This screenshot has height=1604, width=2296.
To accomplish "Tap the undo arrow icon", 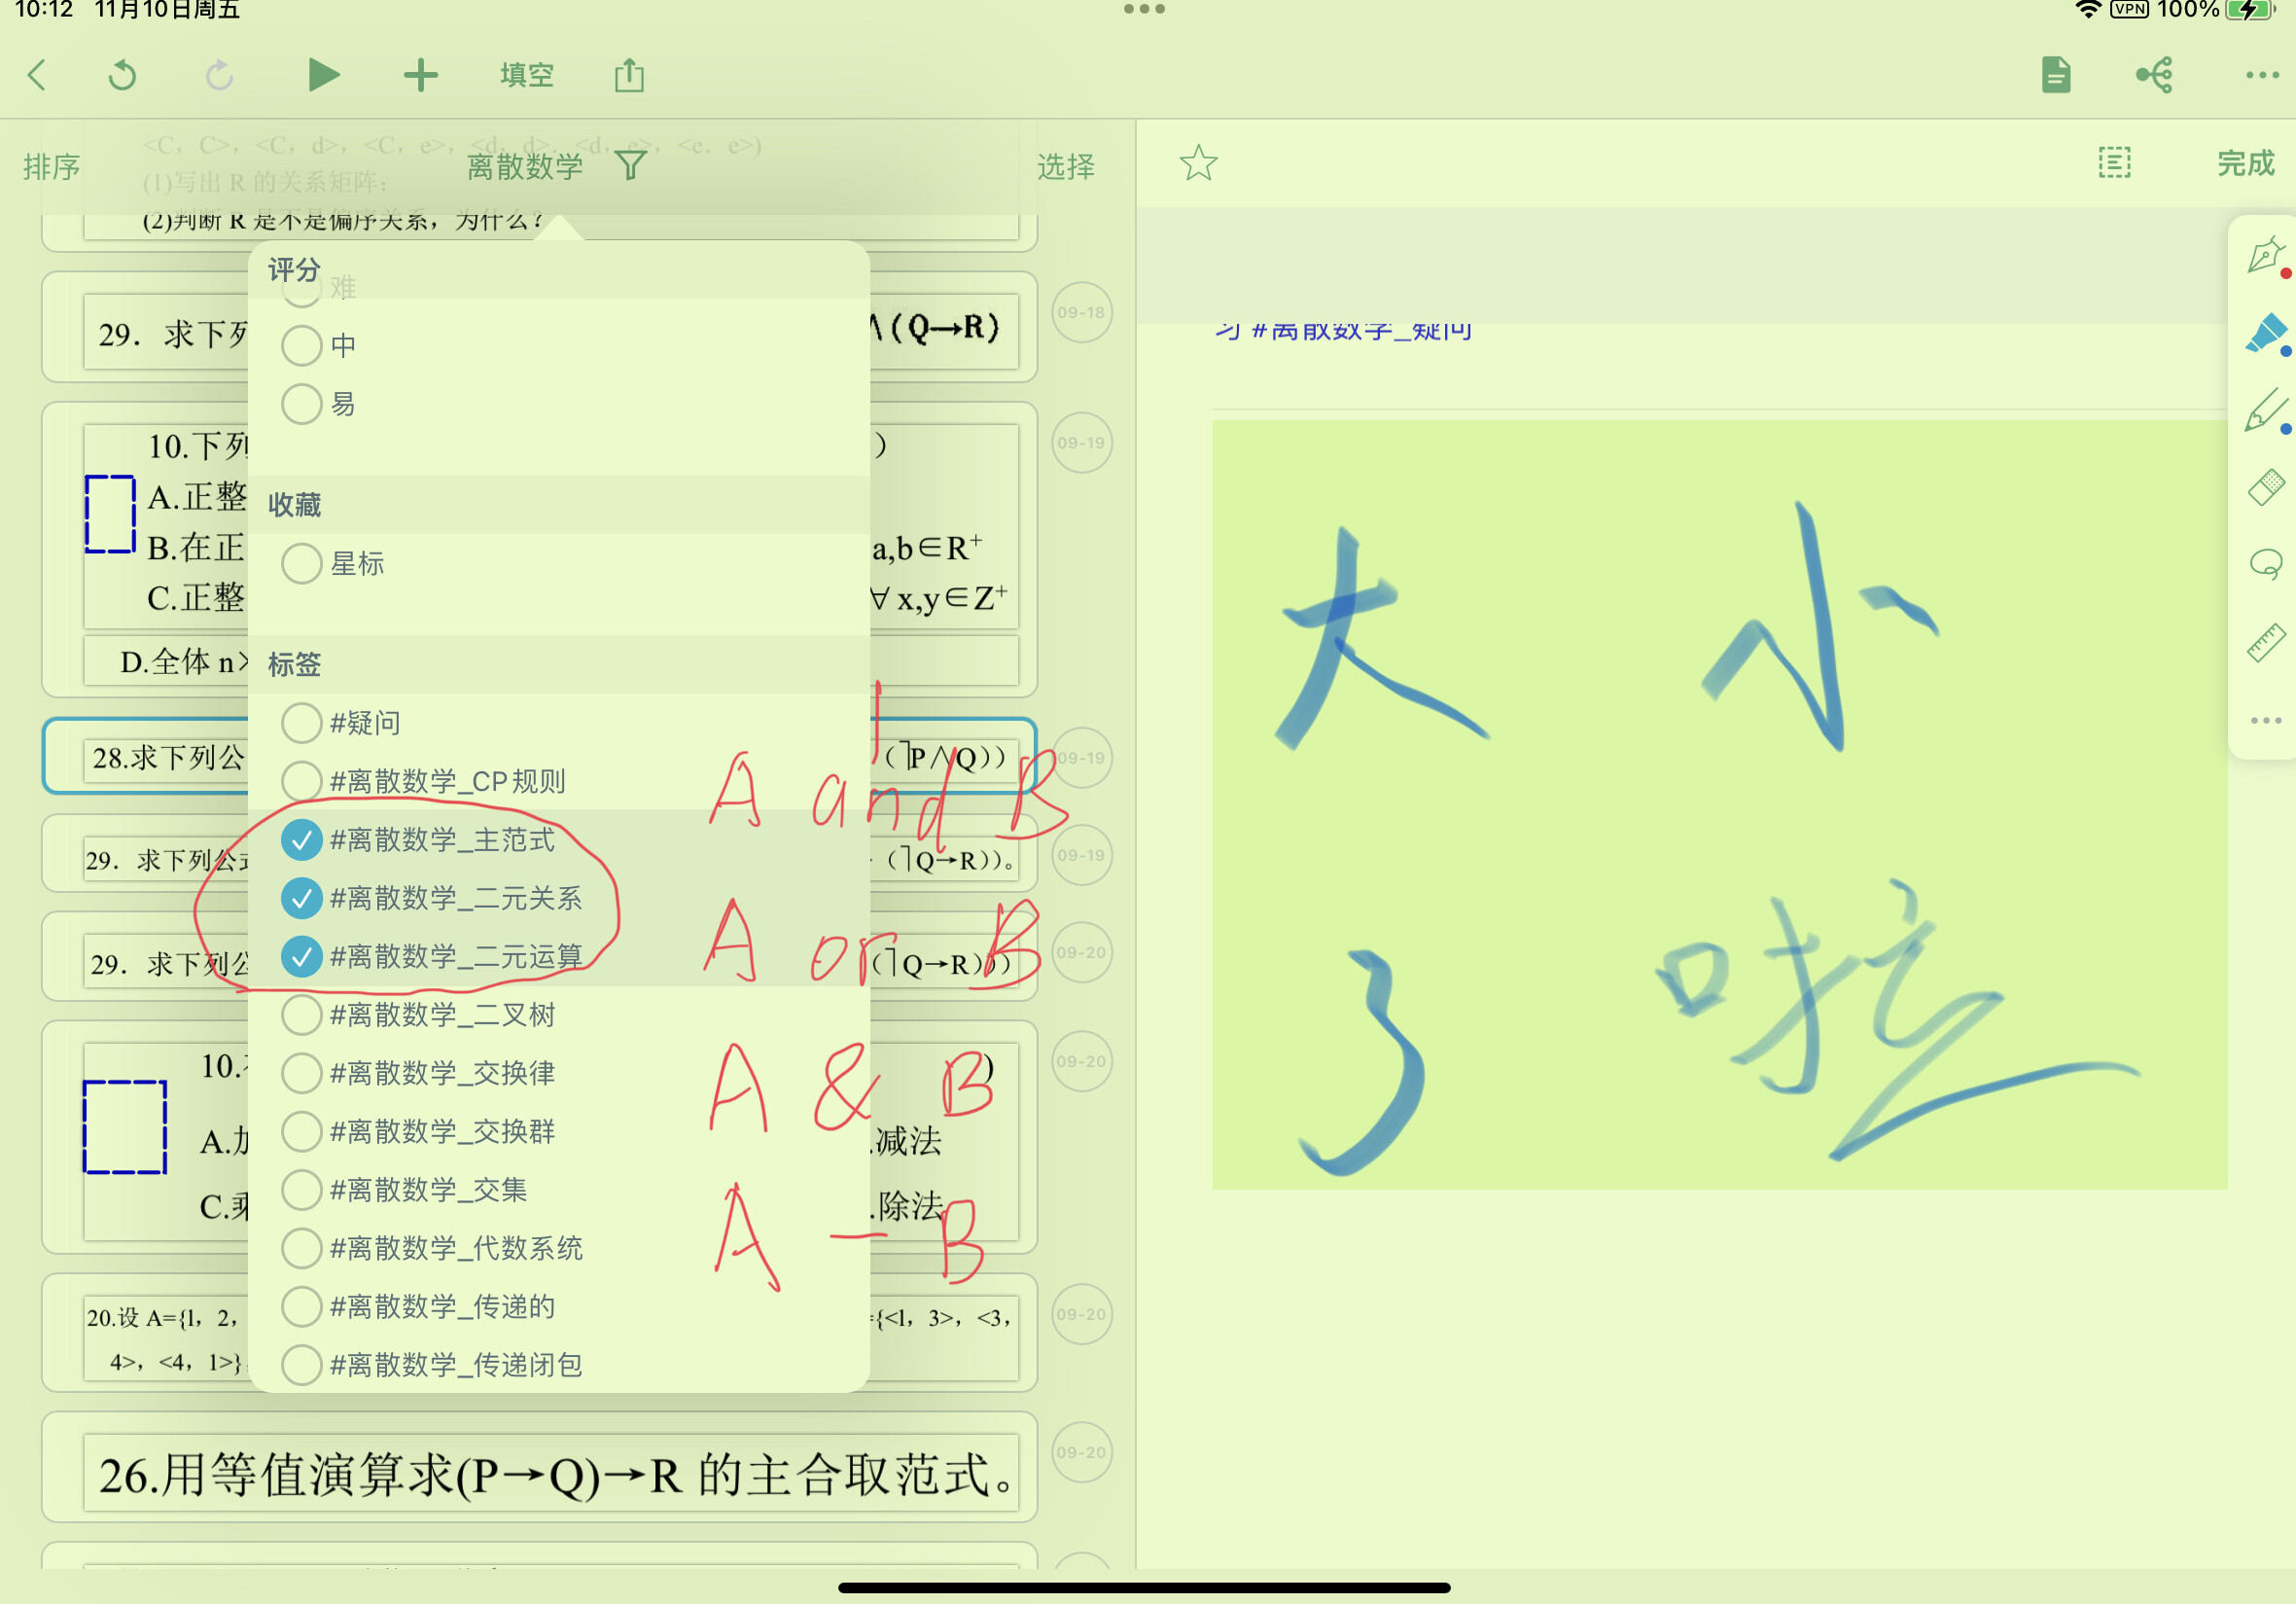I will [122, 75].
